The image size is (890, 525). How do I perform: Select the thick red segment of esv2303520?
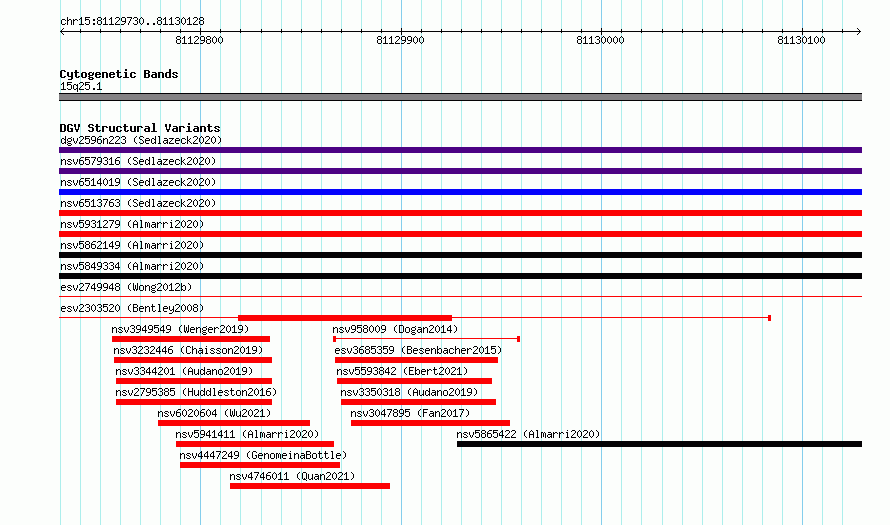(345, 318)
